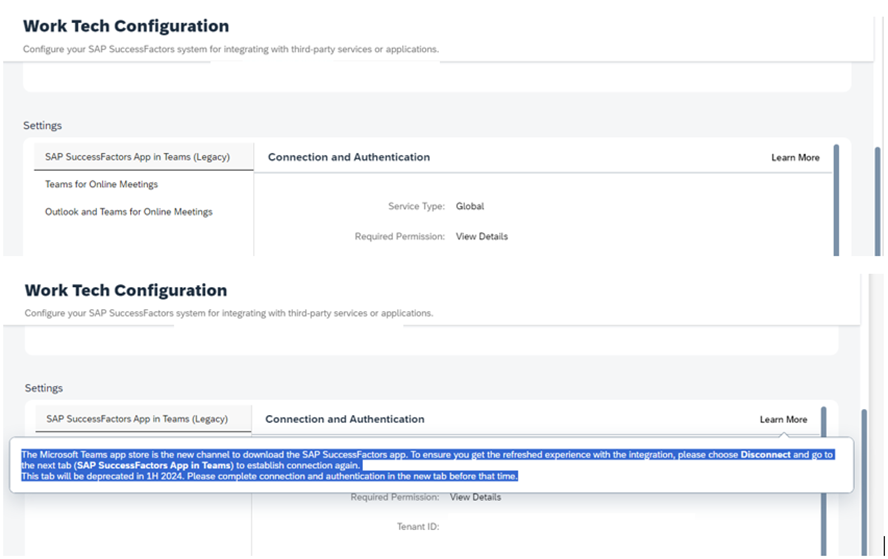Click Connection and Authentication heading in upper screenshot

pos(349,157)
